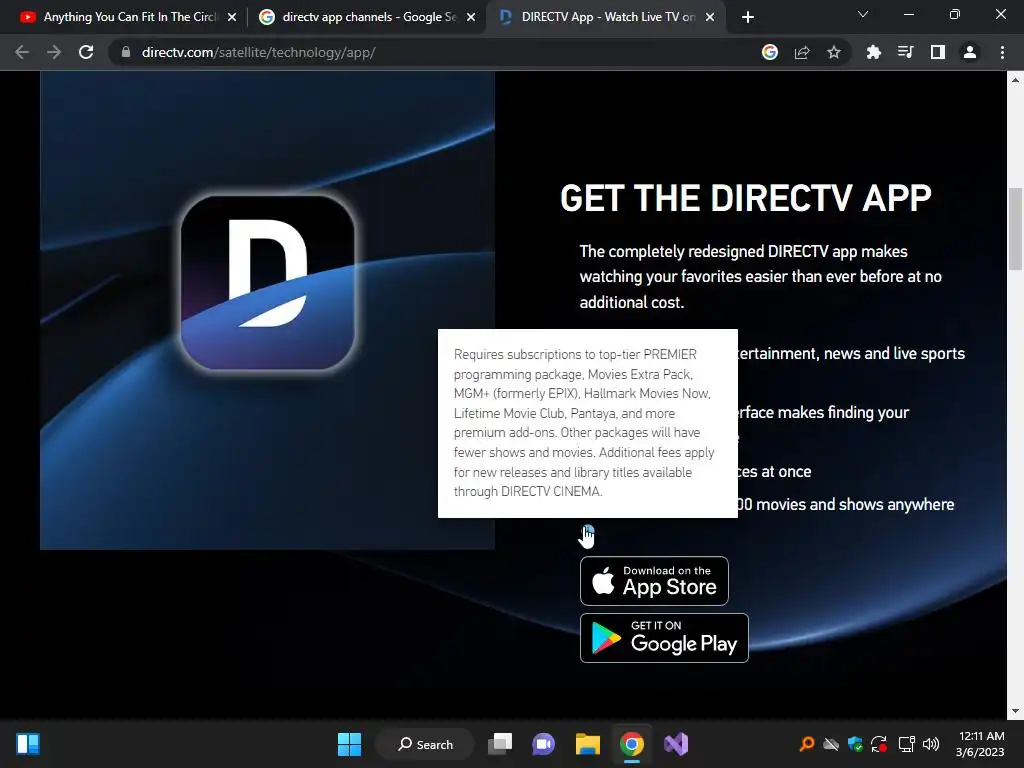1024x768 pixels.
Task: Click tooltip text 'Requires subscriptions to top-tier PREMIER'
Action: click(x=575, y=355)
